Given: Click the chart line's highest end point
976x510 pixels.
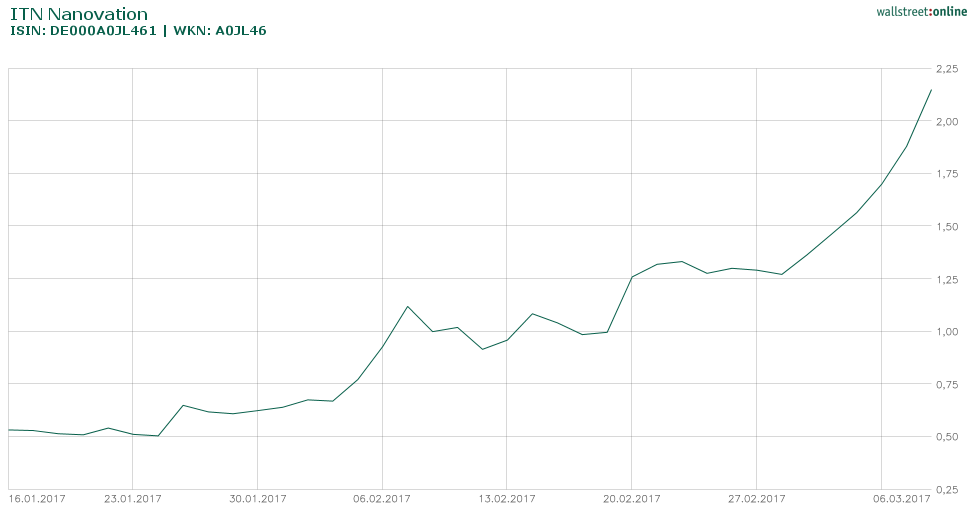Looking at the screenshot, I should tap(931, 90).
